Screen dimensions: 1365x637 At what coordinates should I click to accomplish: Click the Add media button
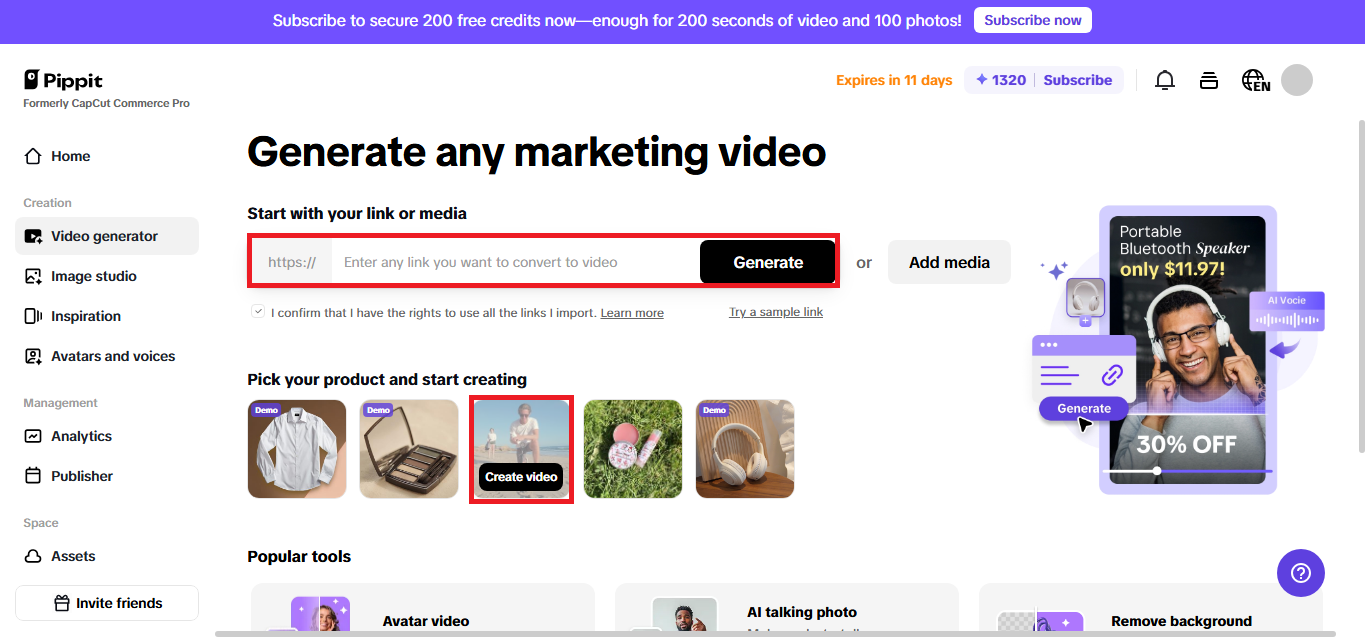(x=949, y=262)
